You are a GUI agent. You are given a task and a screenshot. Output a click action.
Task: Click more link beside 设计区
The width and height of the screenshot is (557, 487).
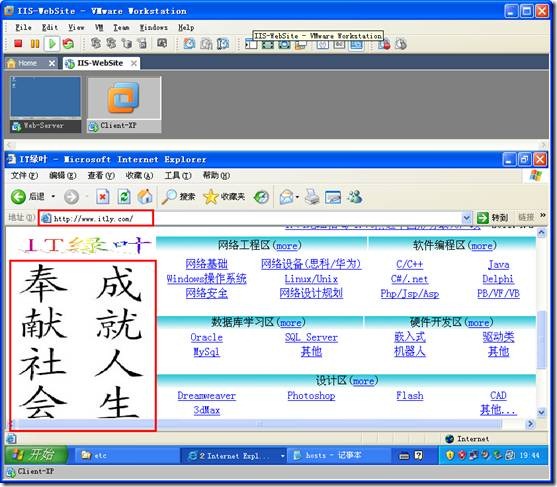click(363, 381)
